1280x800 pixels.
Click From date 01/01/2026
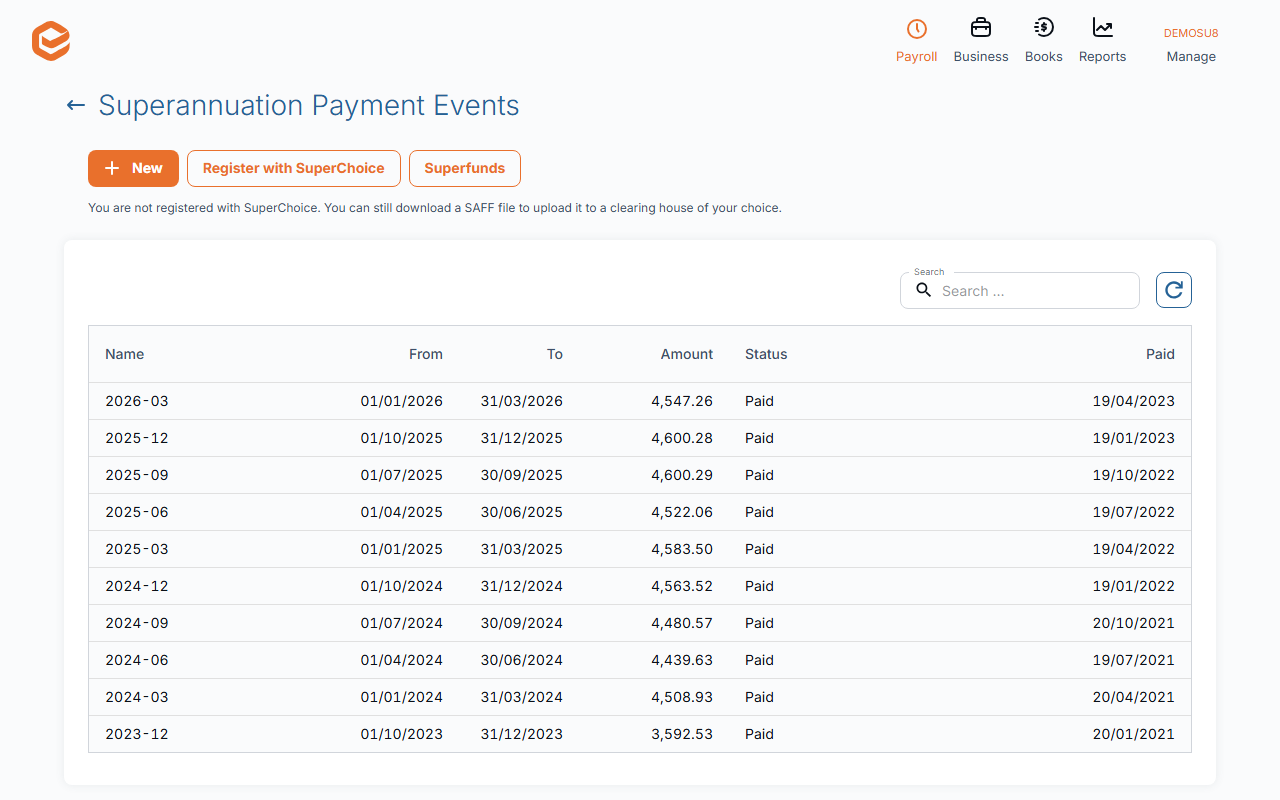click(x=402, y=401)
